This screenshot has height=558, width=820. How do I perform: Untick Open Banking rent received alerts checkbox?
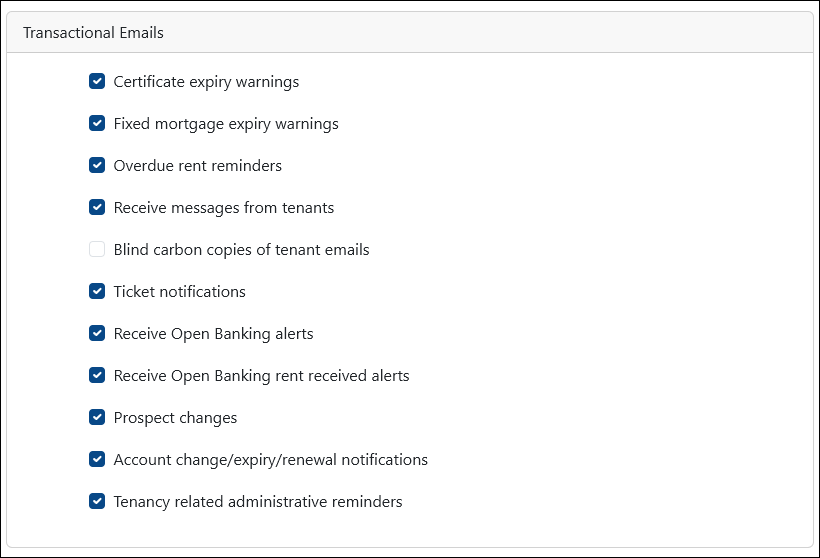click(x=97, y=375)
